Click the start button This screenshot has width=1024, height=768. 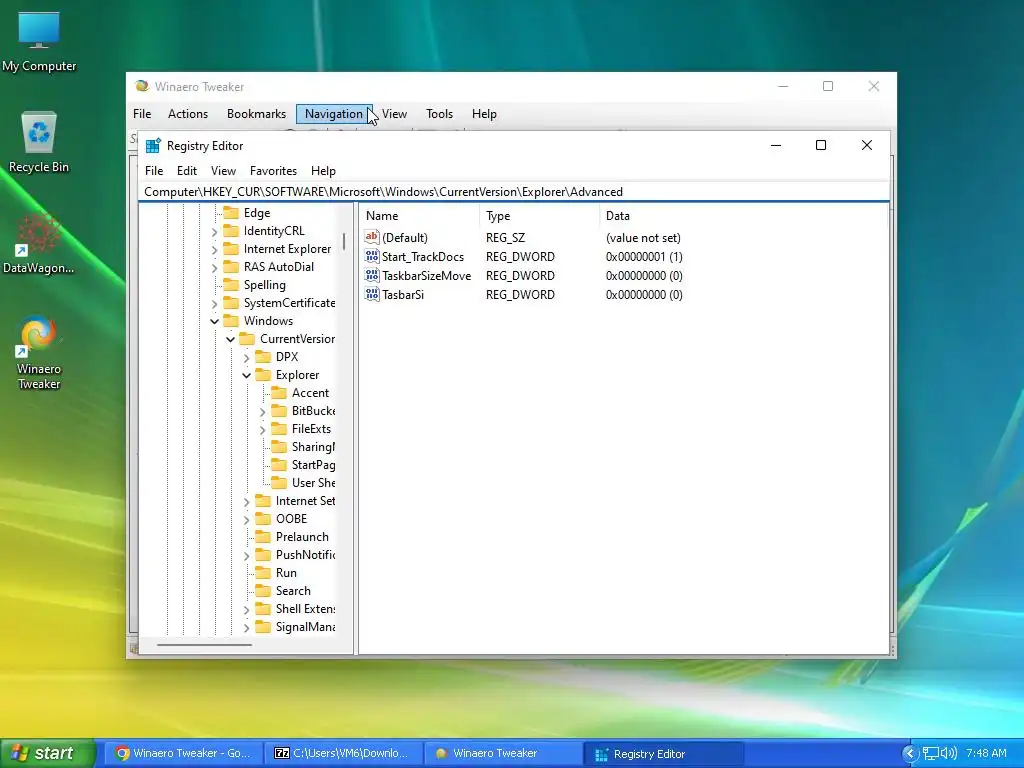click(47, 753)
